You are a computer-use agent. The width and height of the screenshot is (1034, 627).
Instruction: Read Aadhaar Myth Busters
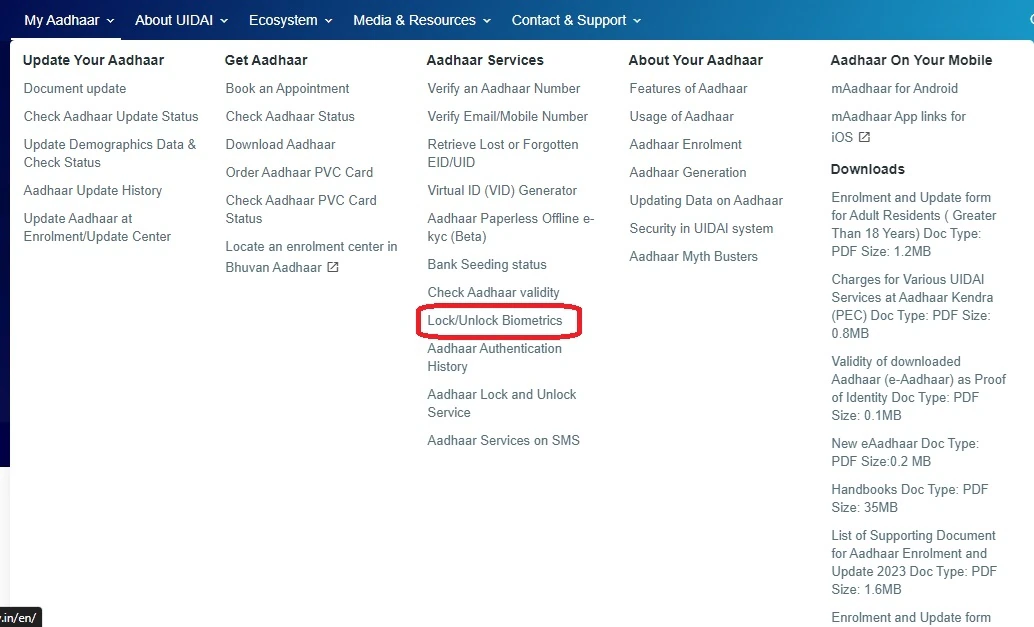(x=693, y=256)
